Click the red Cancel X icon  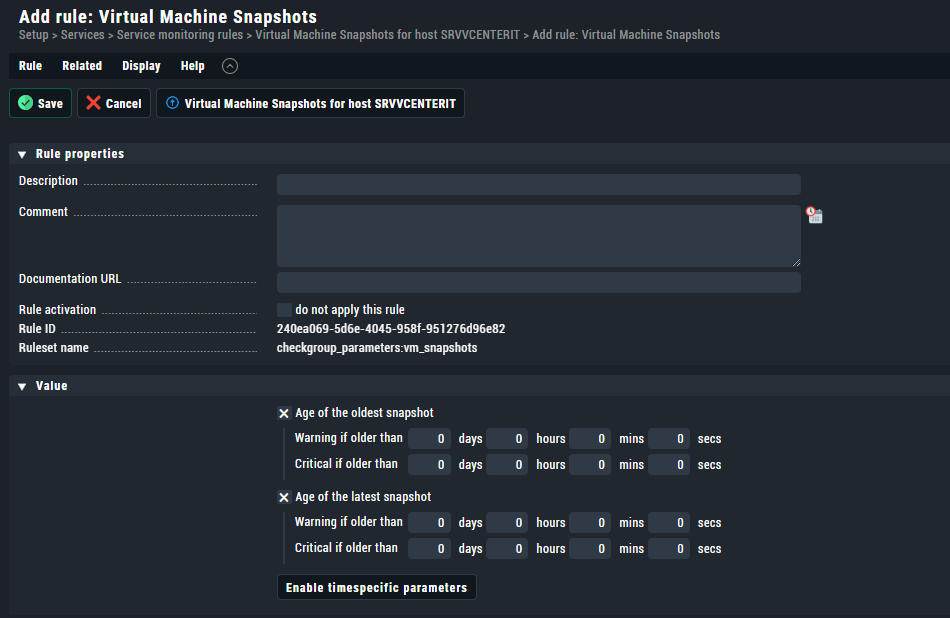(x=93, y=103)
